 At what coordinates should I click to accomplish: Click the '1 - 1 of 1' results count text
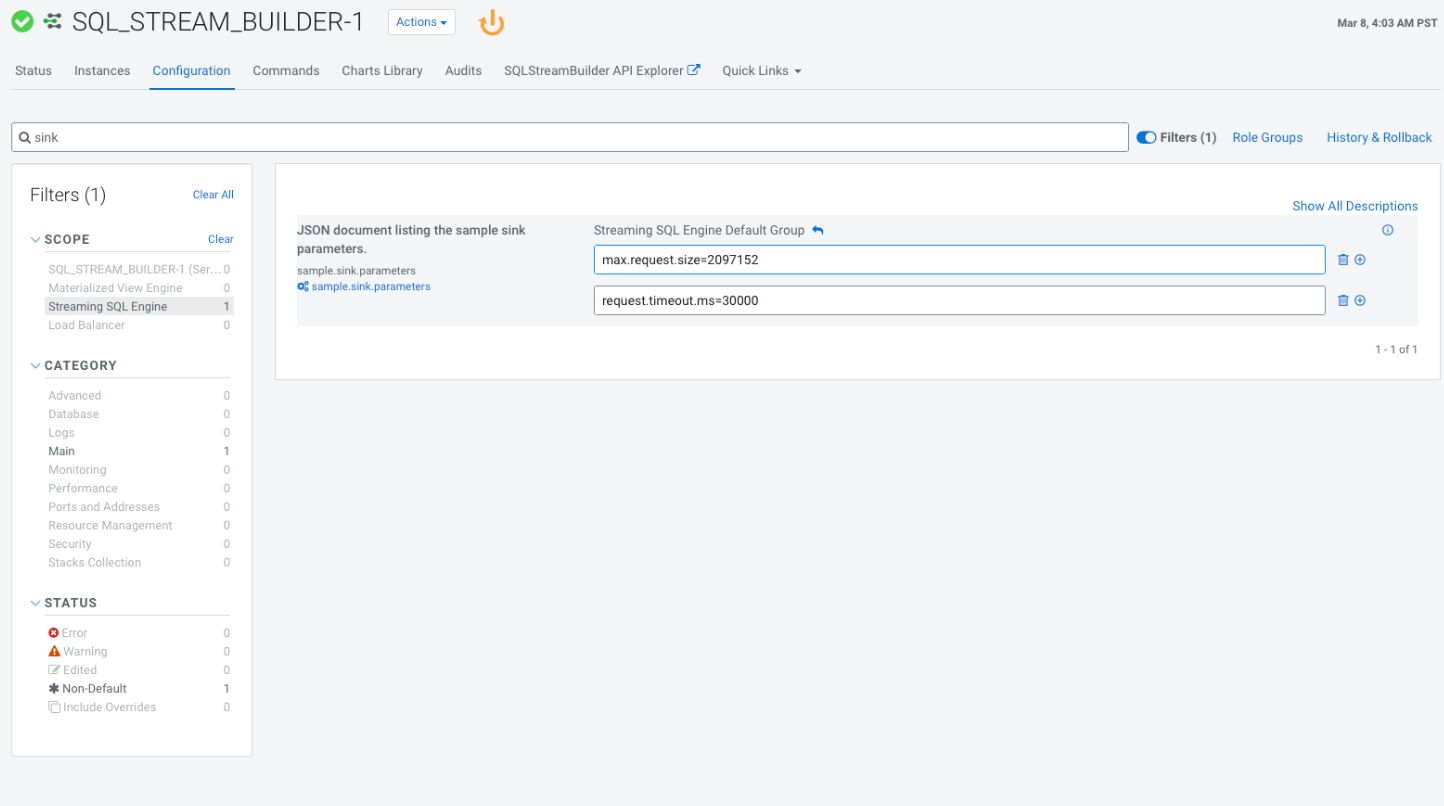(1396, 350)
